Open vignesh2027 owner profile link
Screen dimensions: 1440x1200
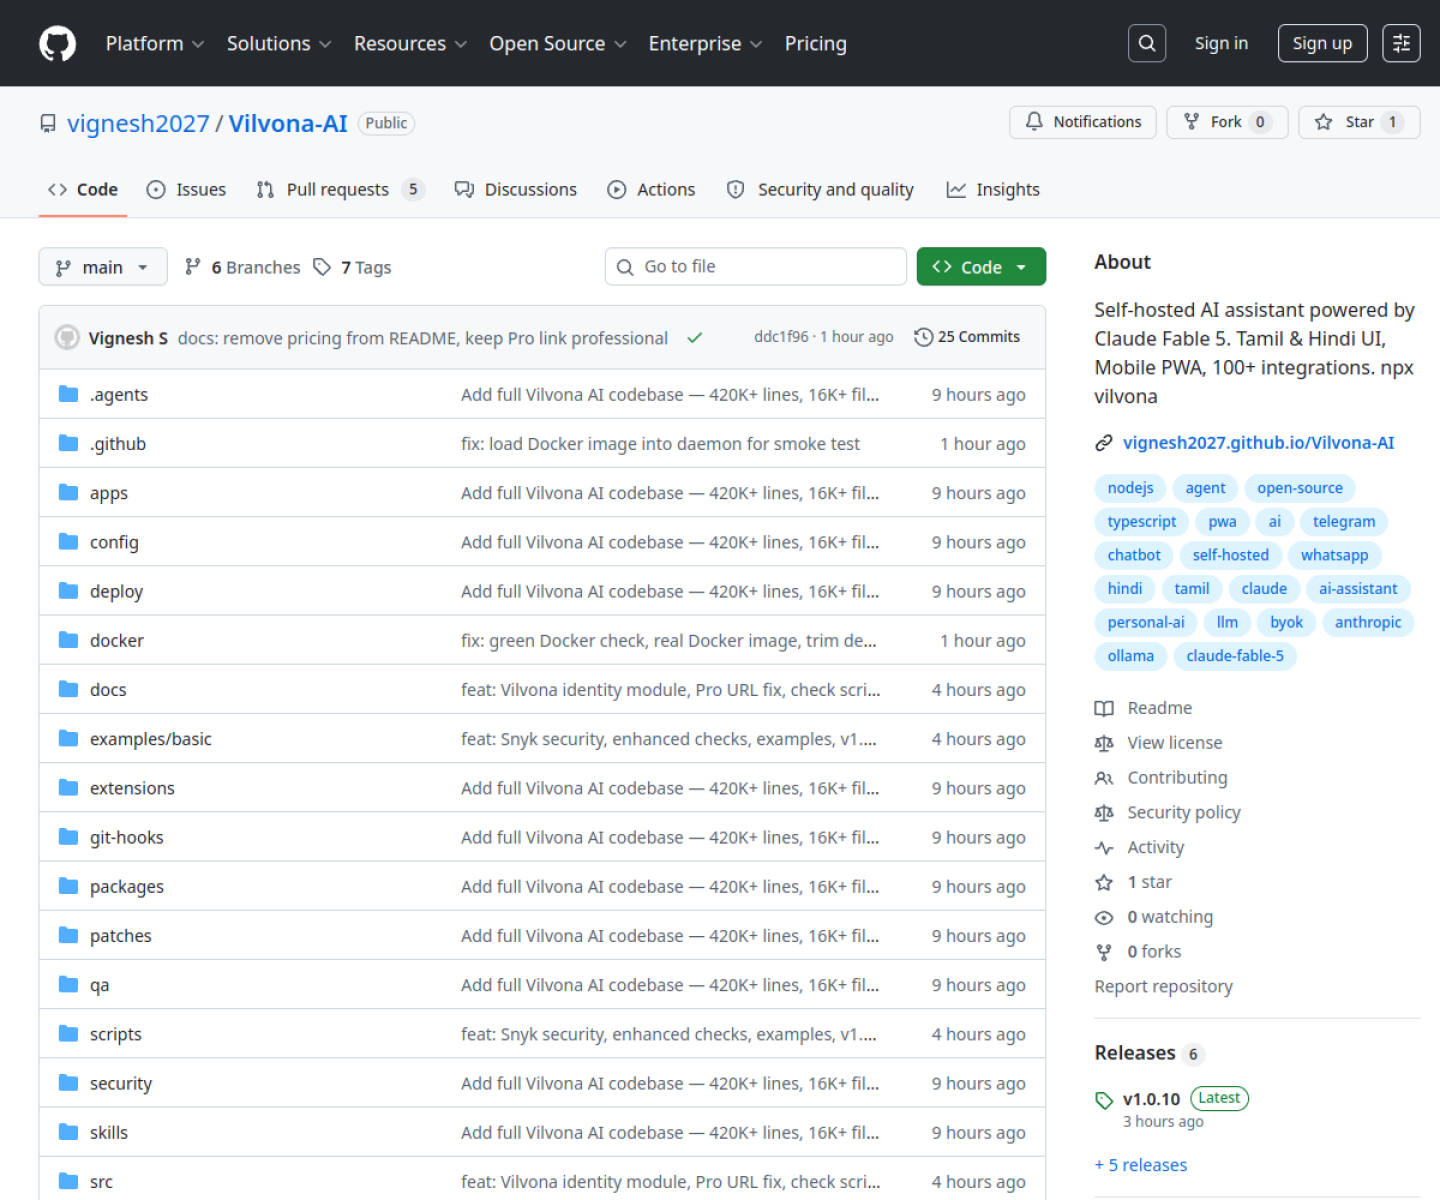138,123
